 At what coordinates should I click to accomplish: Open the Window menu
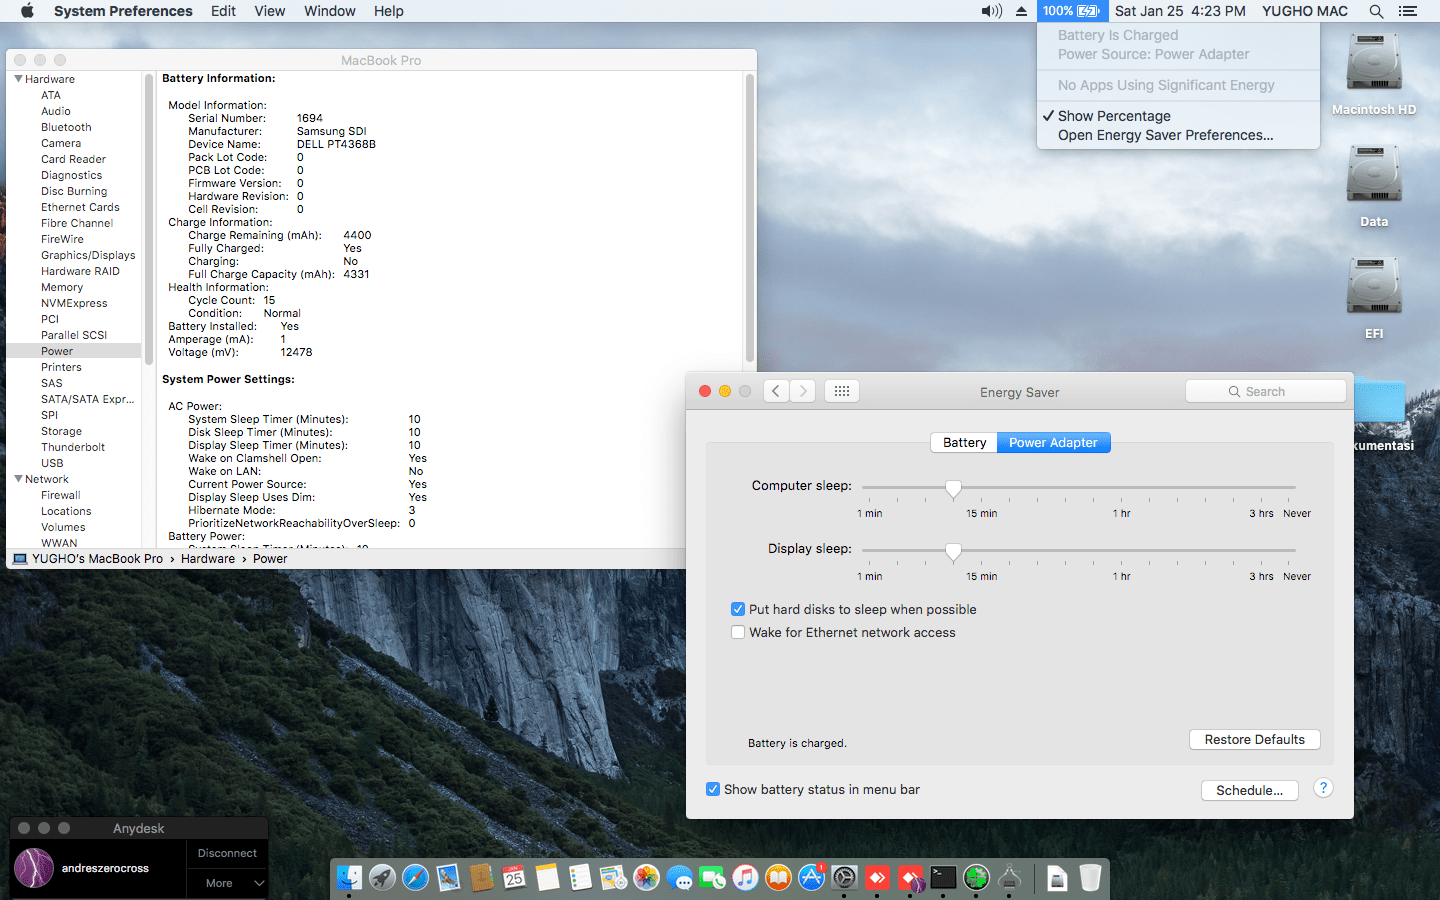tap(330, 11)
